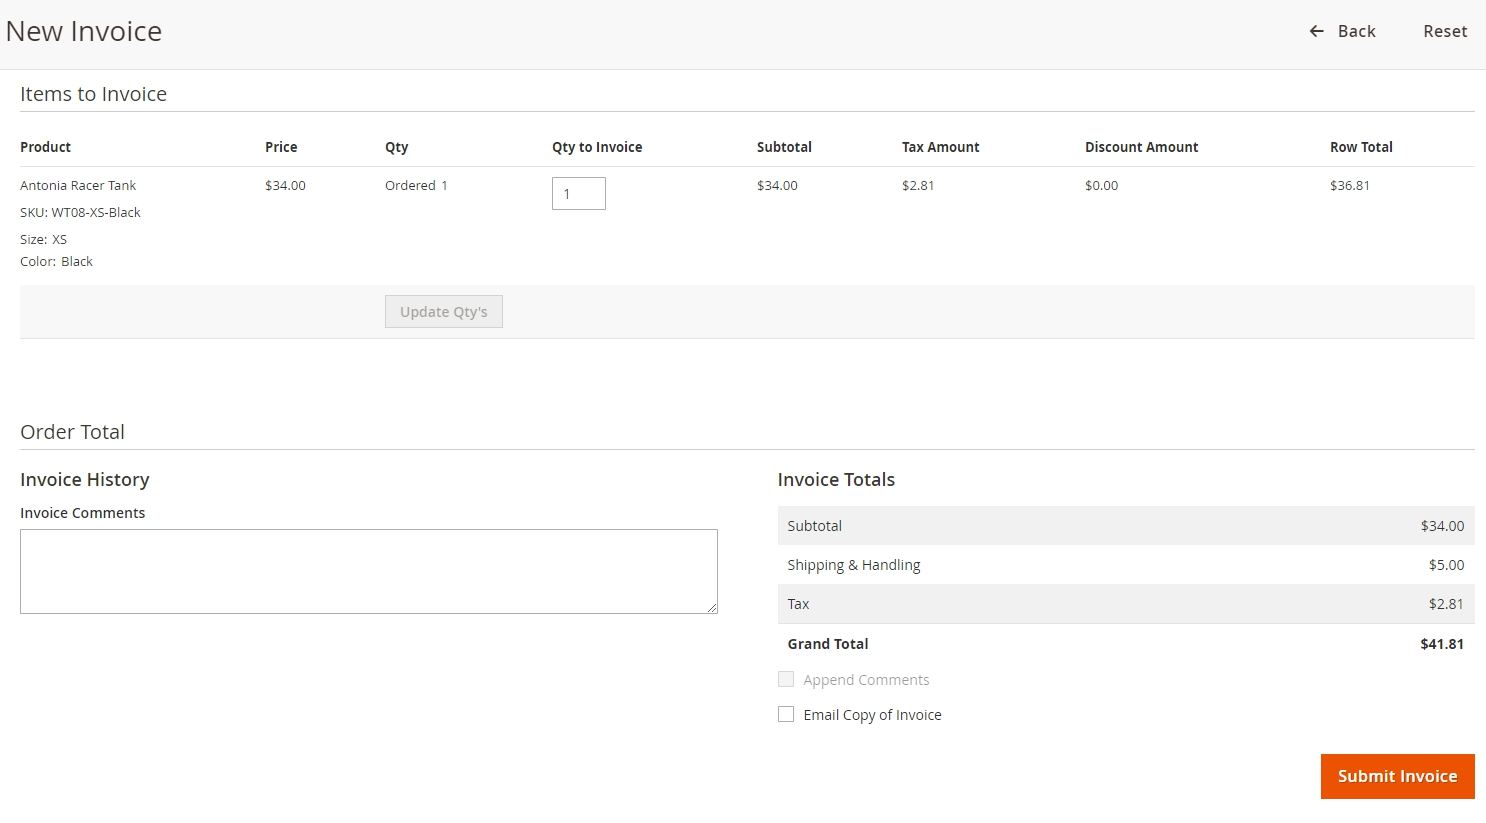
Task: Click inside the Invoice Comments textarea
Action: pos(368,570)
